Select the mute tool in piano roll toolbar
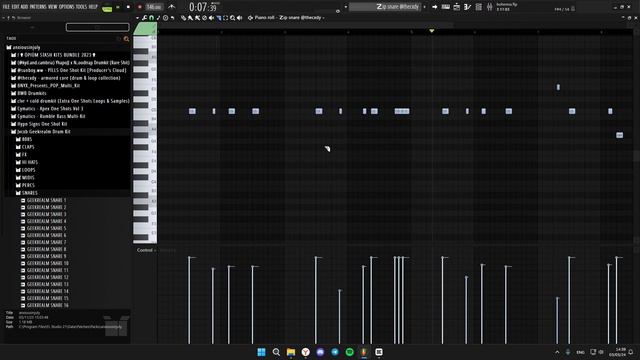The image size is (640, 360). pos(211,18)
